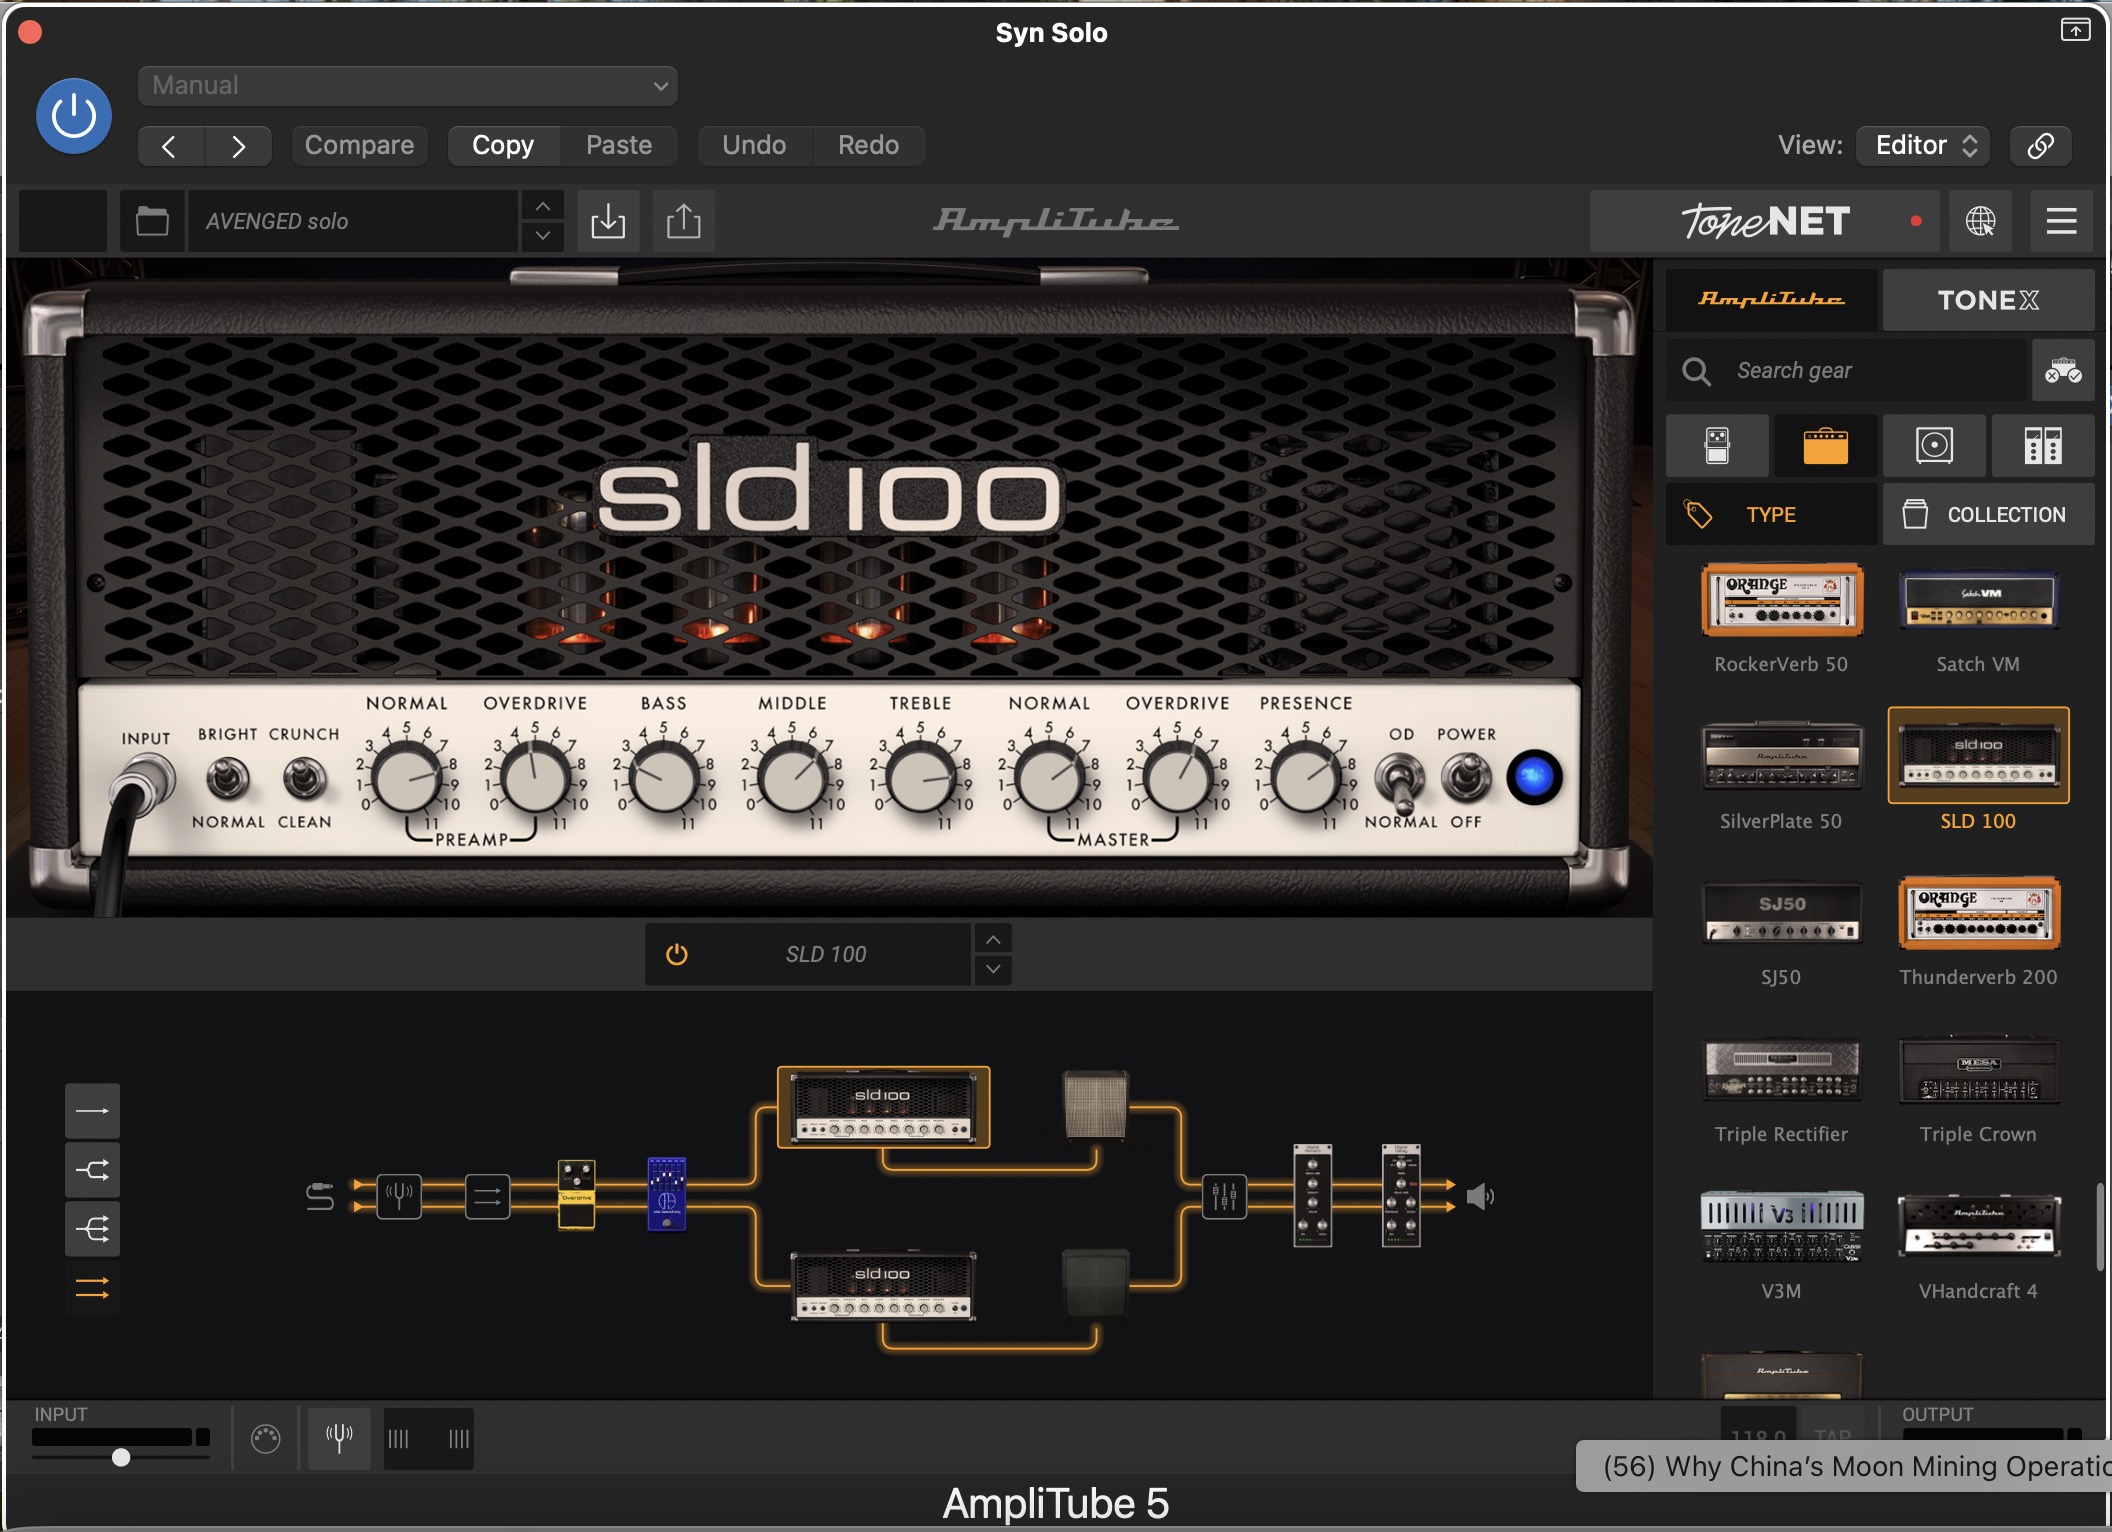The height and width of the screenshot is (1532, 2112).
Task: Select the Thunderverb 200 amp thumbnail
Action: pyautogui.click(x=1978, y=913)
